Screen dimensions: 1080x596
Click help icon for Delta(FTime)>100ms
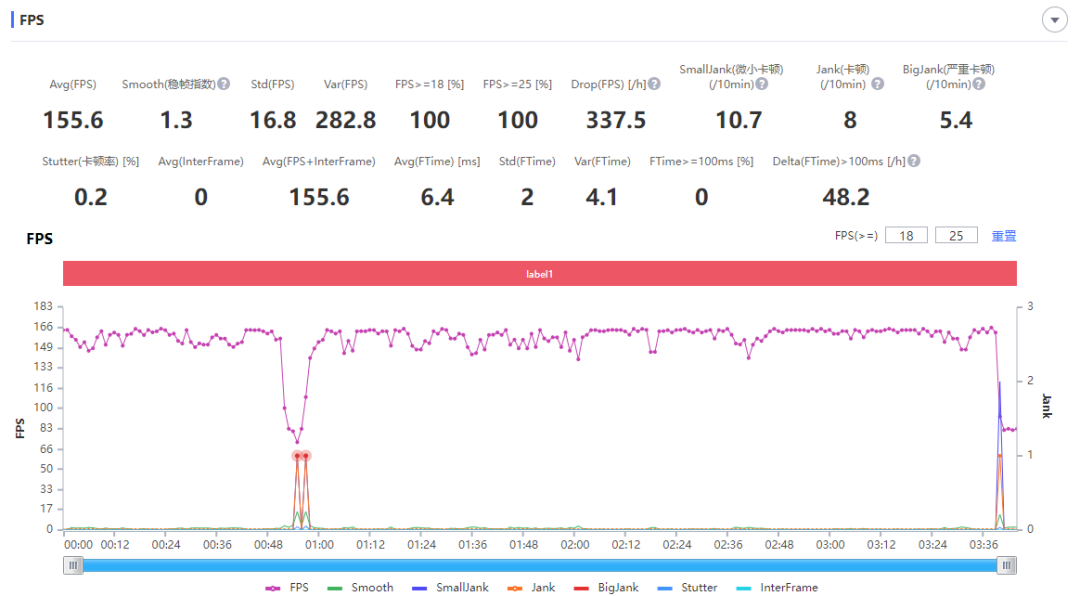point(913,161)
